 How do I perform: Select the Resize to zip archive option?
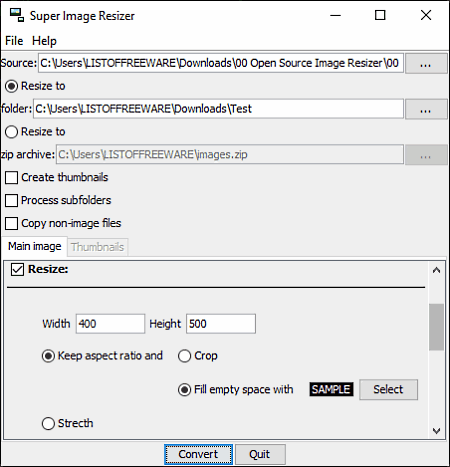click(x=11, y=132)
